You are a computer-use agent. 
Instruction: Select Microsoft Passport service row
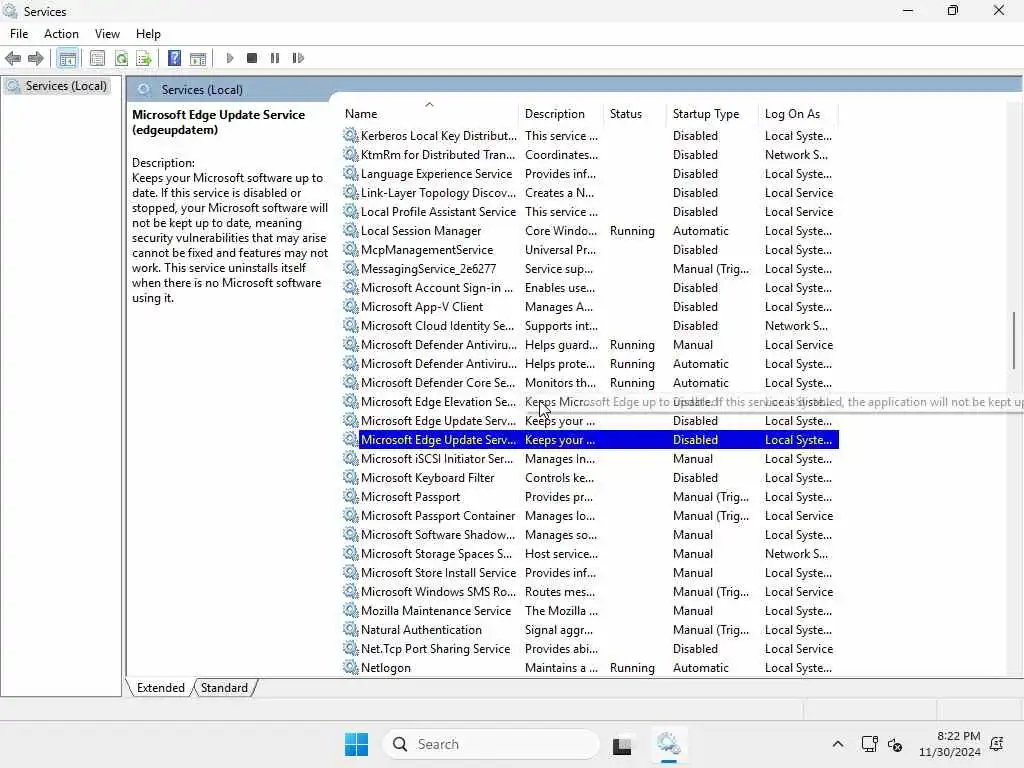[x=590, y=497]
